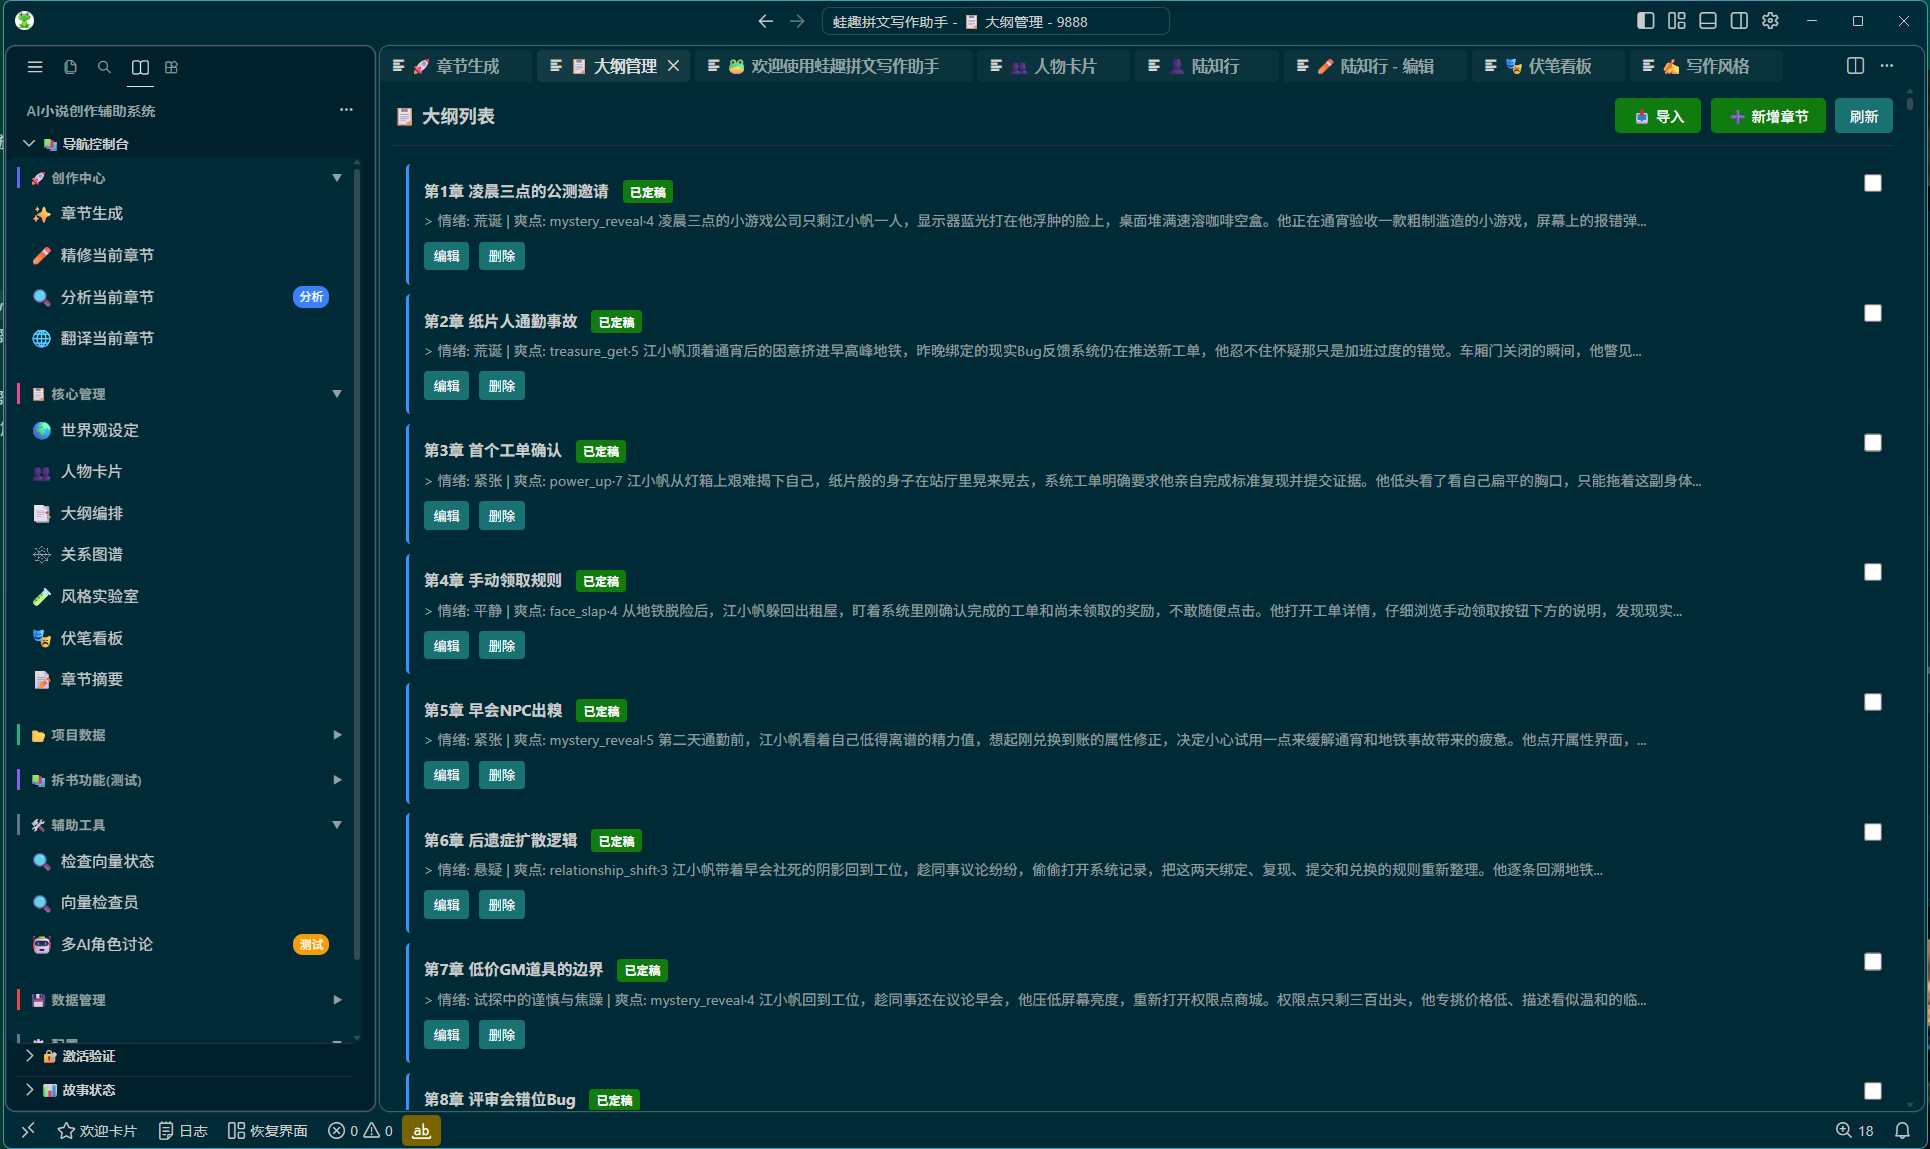Click the zoom level 18 indicator
Image resolution: width=1930 pixels, height=1149 pixels.
[x=1855, y=1131]
